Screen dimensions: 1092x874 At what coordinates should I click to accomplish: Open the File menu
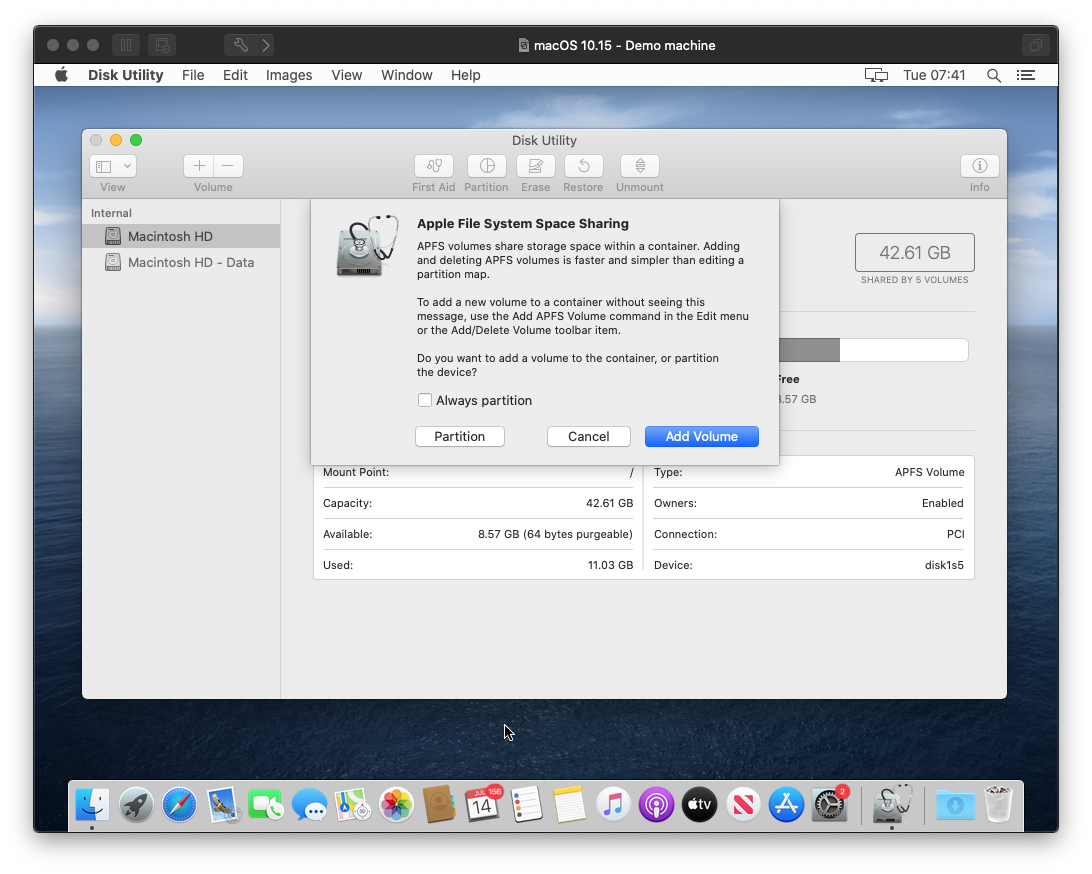point(193,75)
